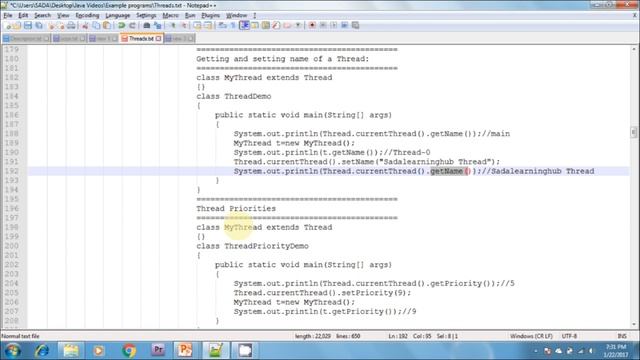Open Google Chrome from the taskbar
Viewport: 640px width, 360px height.
(x=129, y=351)
